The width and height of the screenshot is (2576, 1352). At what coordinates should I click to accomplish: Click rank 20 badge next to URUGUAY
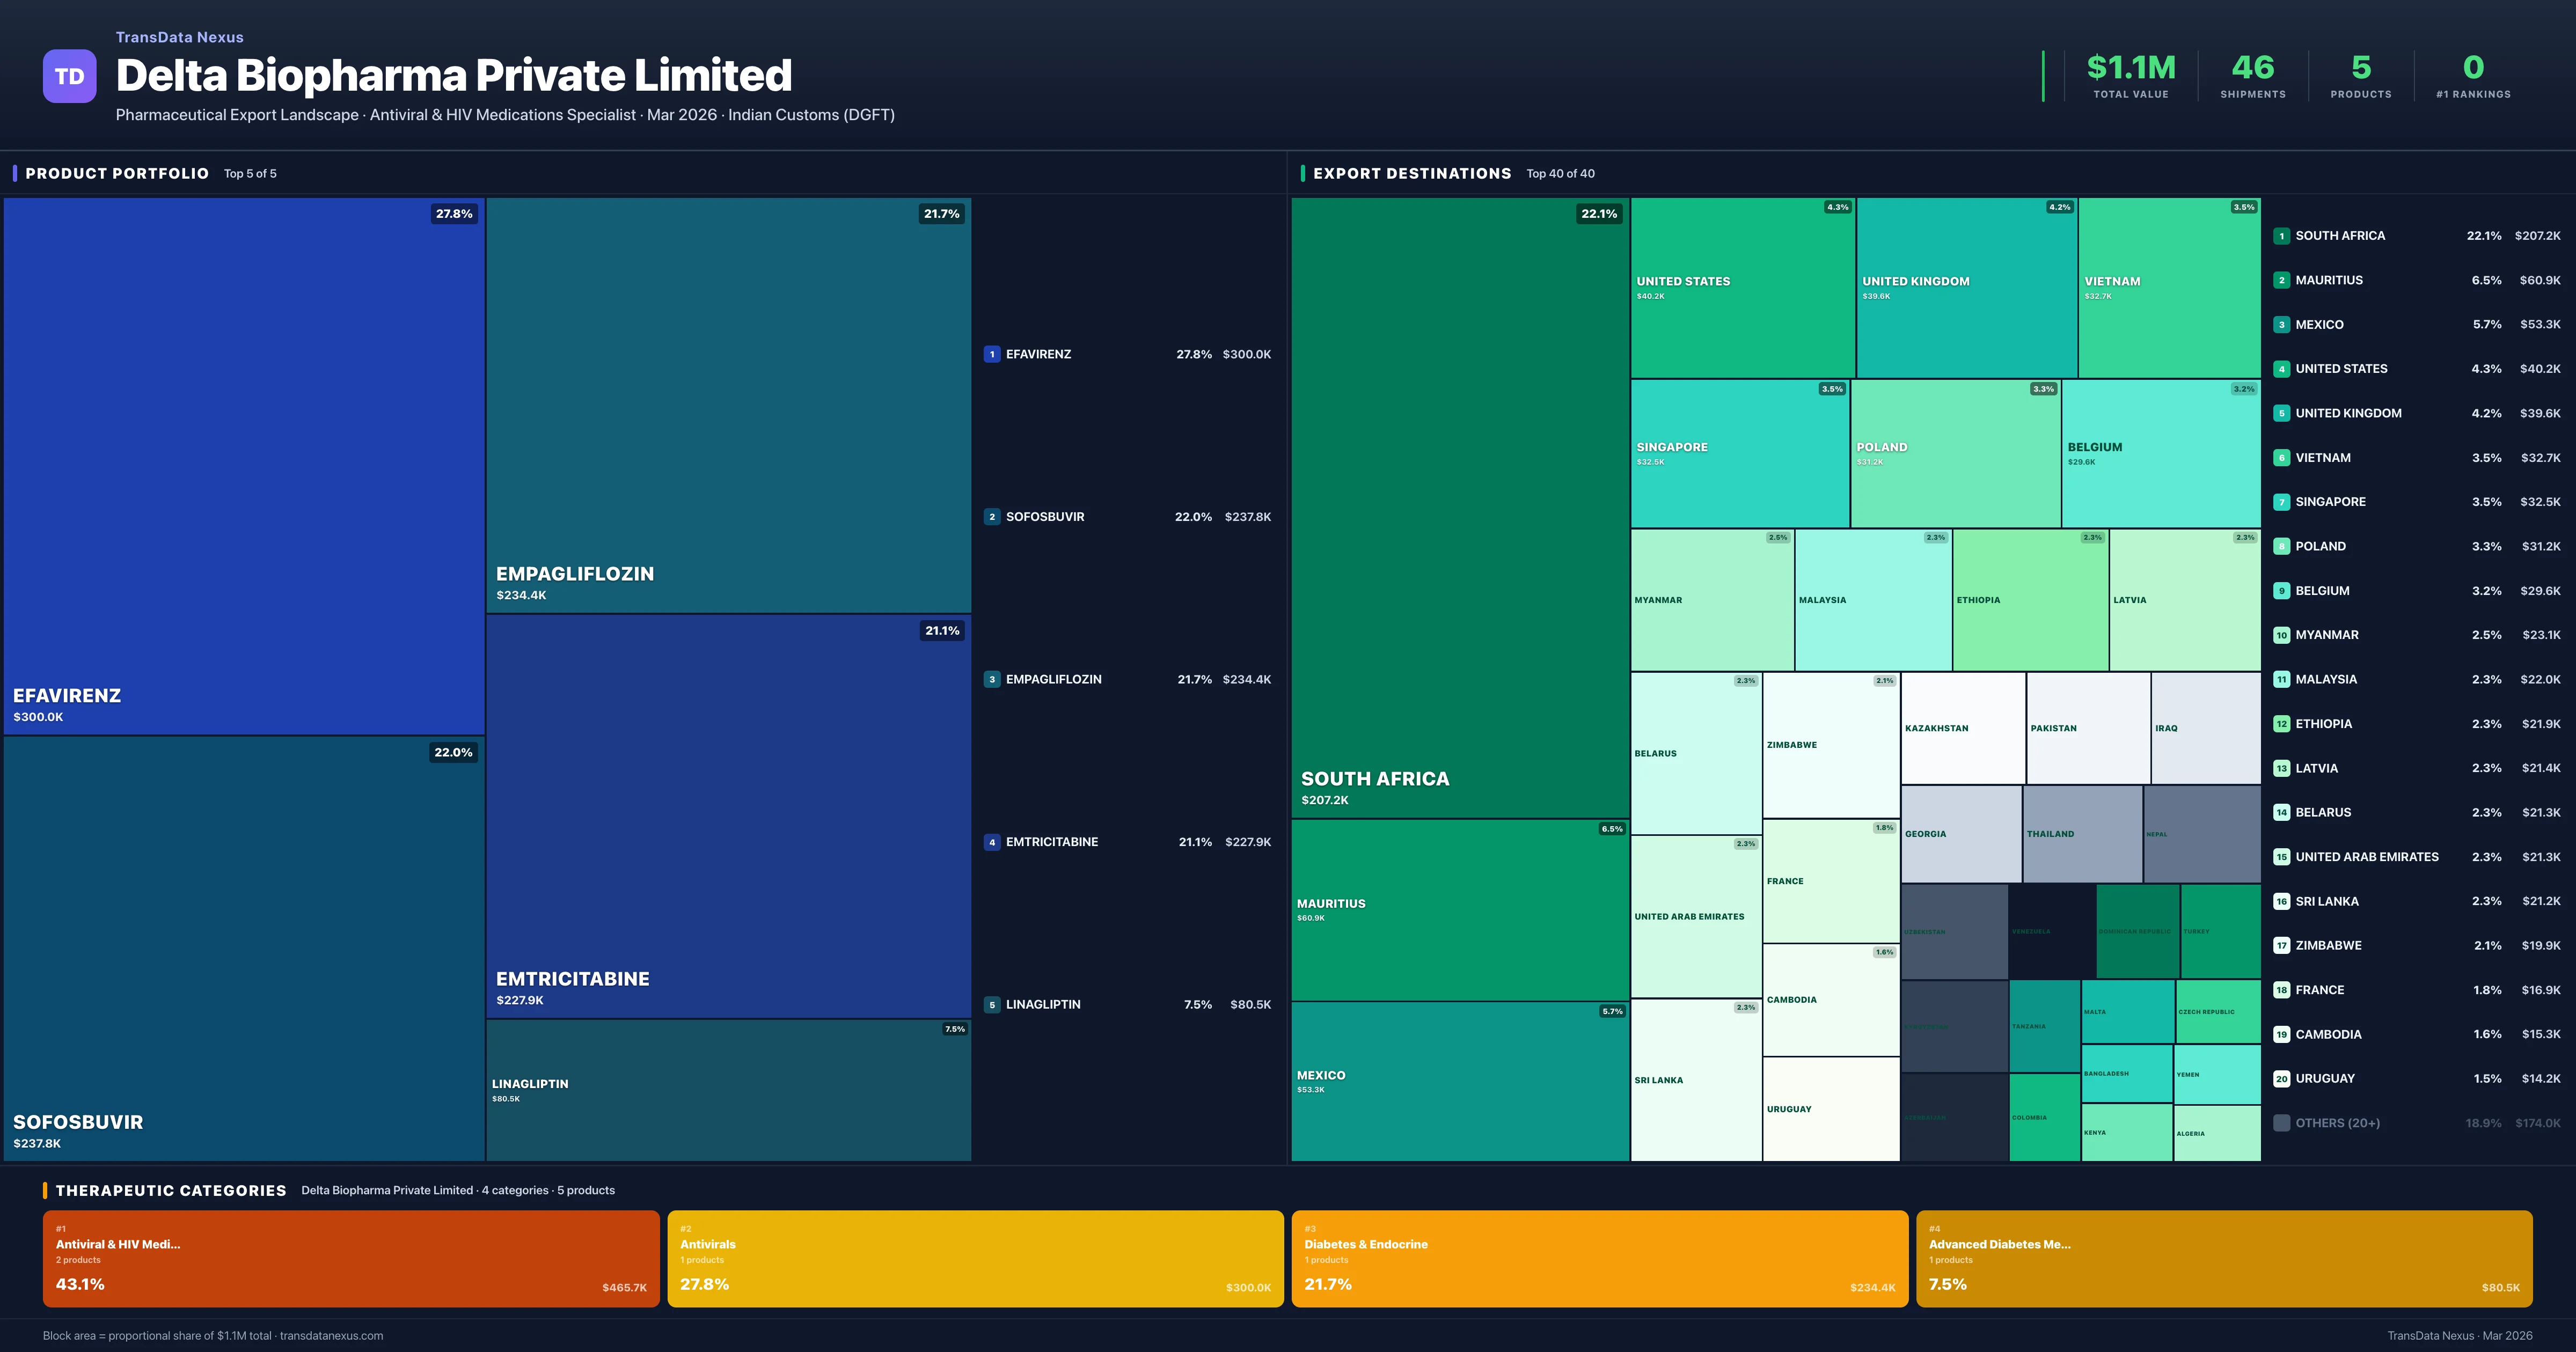click(x=2281, y=1078)
